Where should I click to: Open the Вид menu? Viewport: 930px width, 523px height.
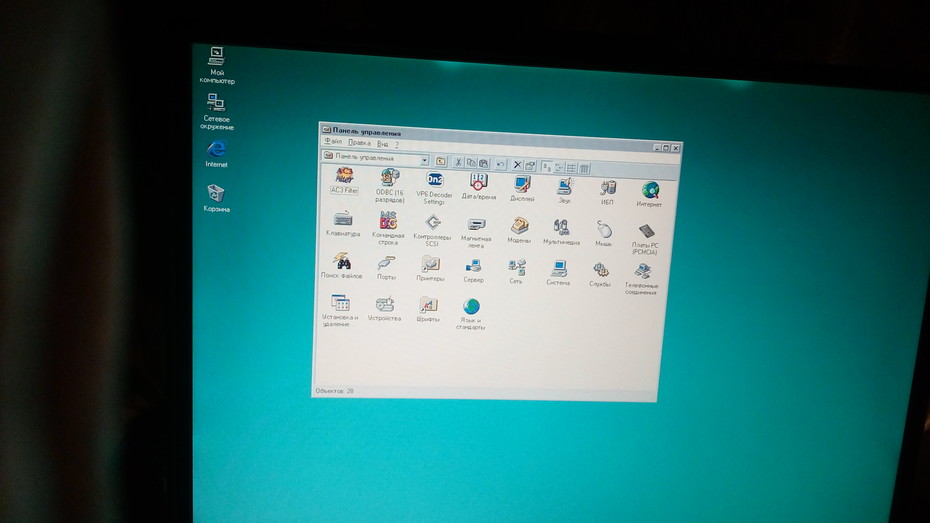tap(383, 143)
